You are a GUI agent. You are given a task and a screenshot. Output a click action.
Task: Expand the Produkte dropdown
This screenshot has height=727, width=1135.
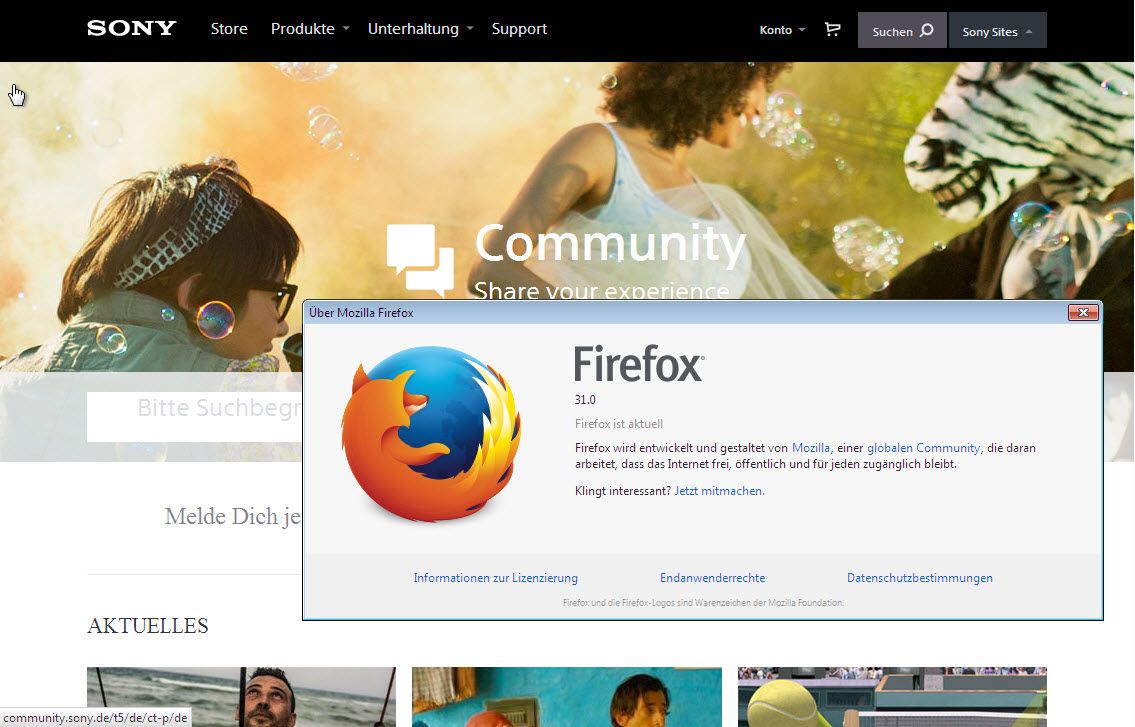310,29
